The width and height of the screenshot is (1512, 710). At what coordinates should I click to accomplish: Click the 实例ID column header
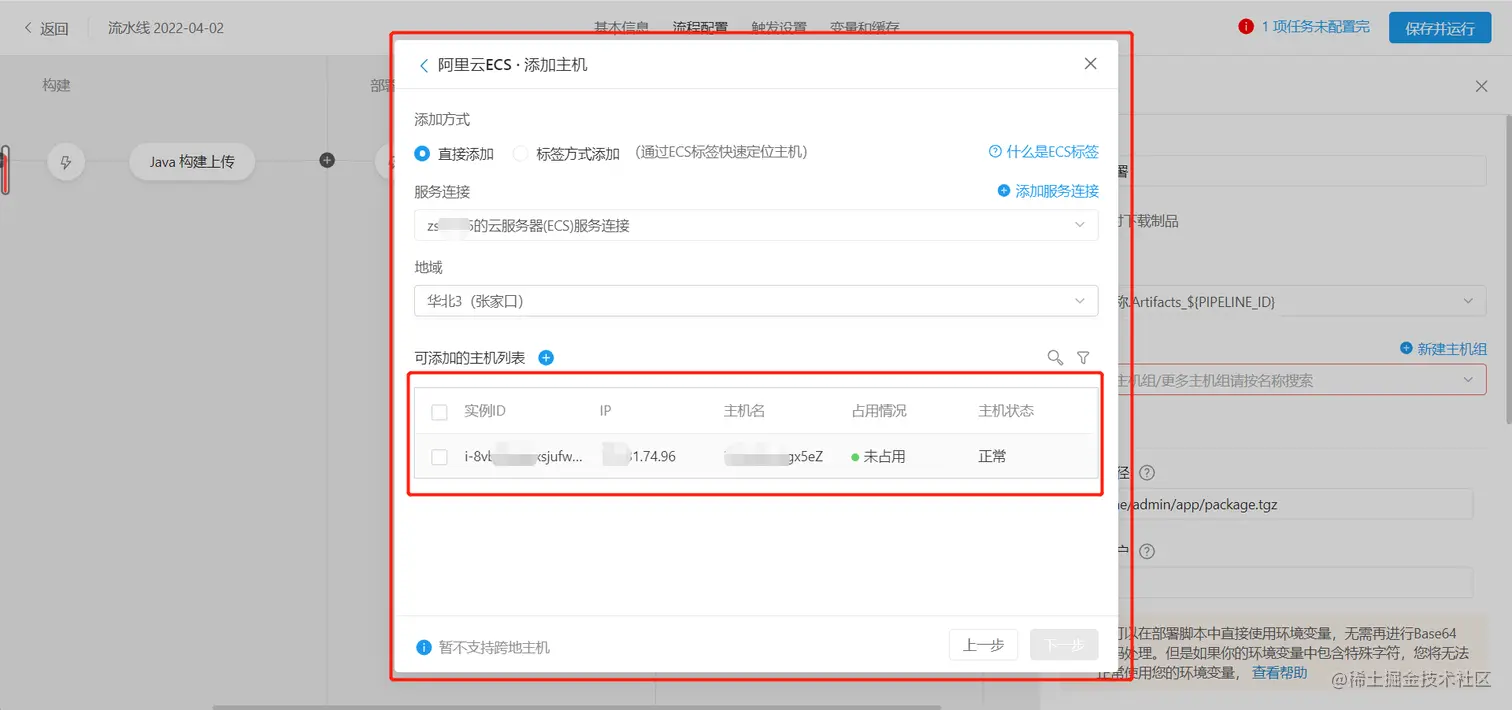(485, 411)
